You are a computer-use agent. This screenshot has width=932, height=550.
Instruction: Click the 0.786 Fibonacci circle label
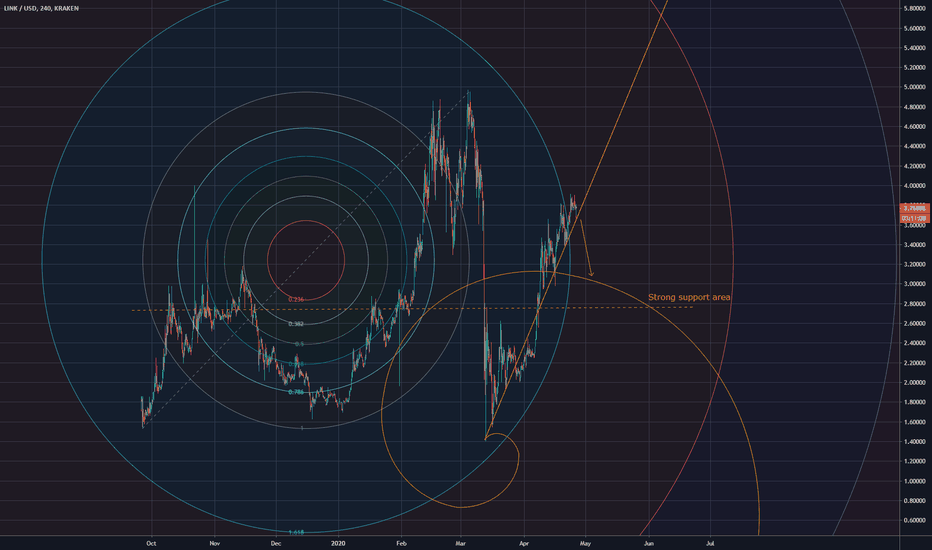(x=296, y=392)
